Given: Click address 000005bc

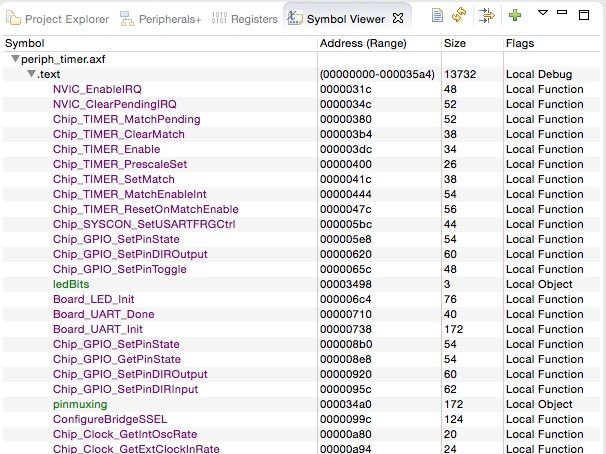Looking at the screenshot, I should tap(346, 224).
